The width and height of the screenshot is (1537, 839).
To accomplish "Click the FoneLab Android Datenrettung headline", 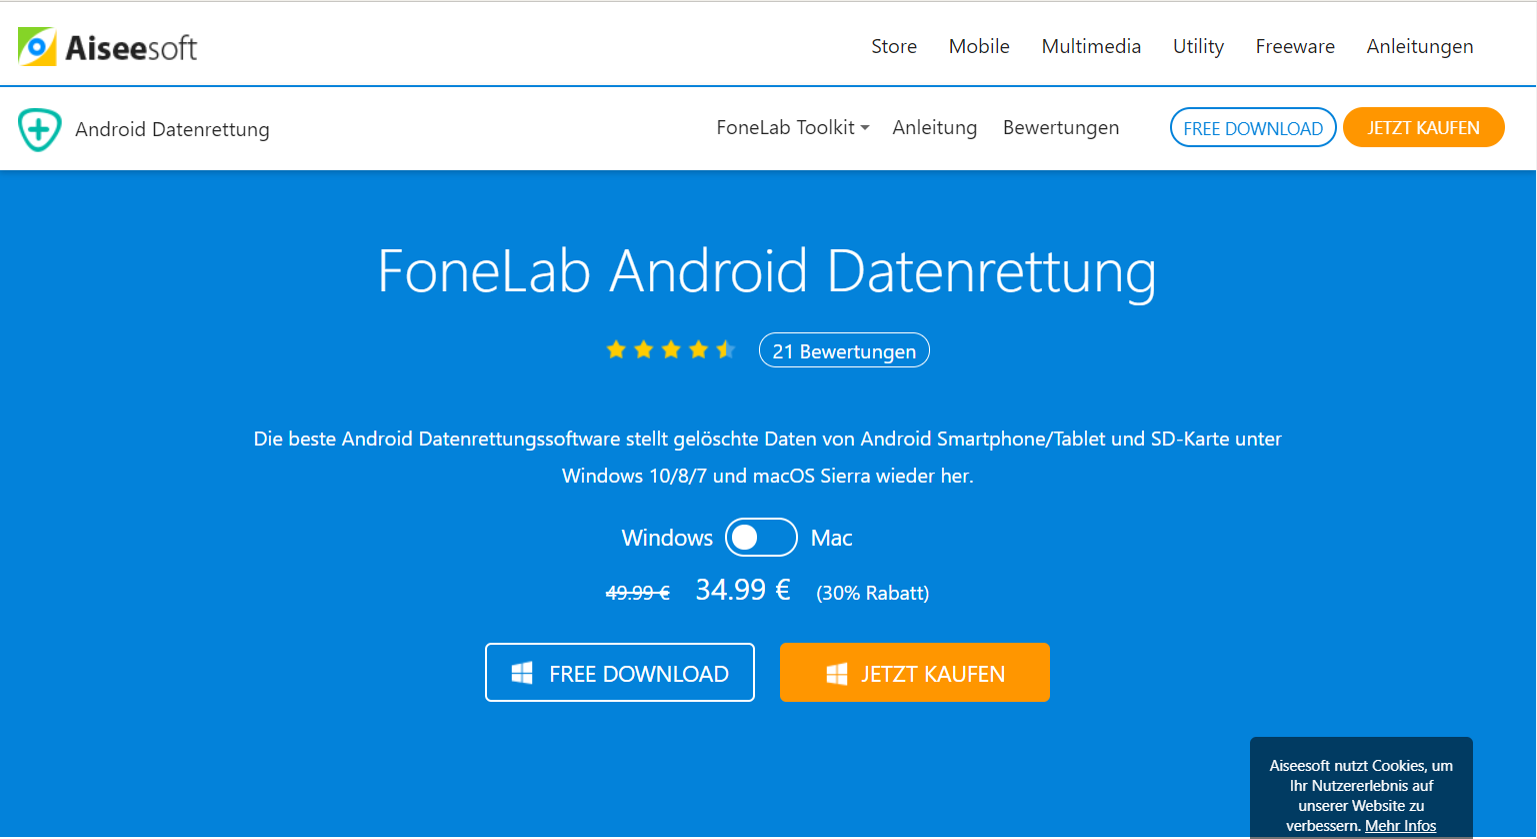I will point(767,271).
